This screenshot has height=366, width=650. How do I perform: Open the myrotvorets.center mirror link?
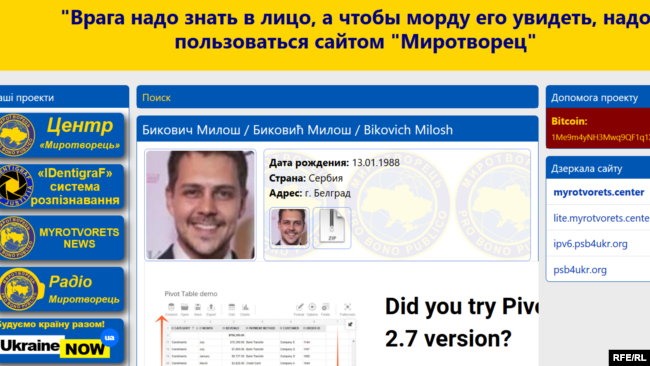pyautogui.click(x=599, y=192)
